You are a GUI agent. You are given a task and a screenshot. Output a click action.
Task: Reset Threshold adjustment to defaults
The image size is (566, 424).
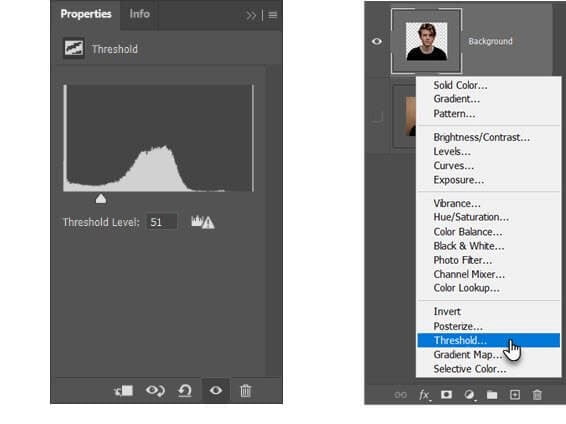185,390
